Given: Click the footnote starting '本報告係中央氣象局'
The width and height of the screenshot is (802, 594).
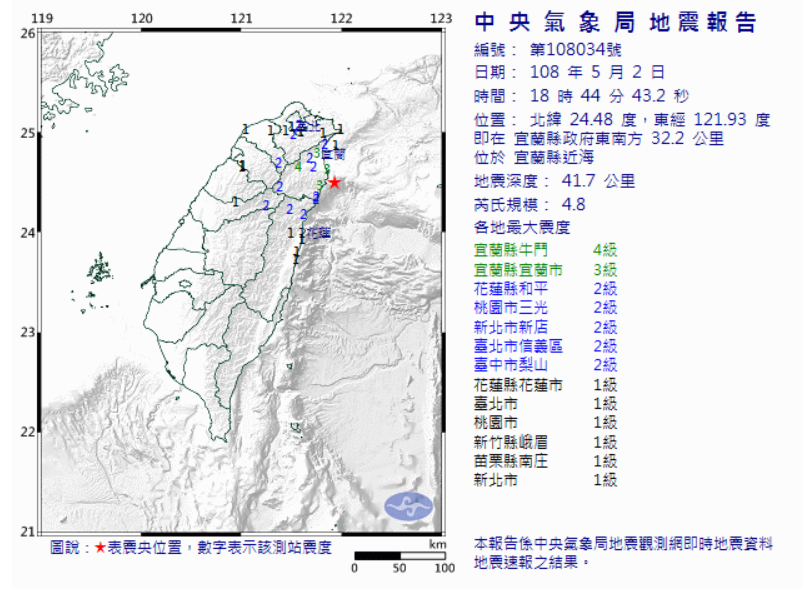Looking at the screenshot, I should pos(623,544).
